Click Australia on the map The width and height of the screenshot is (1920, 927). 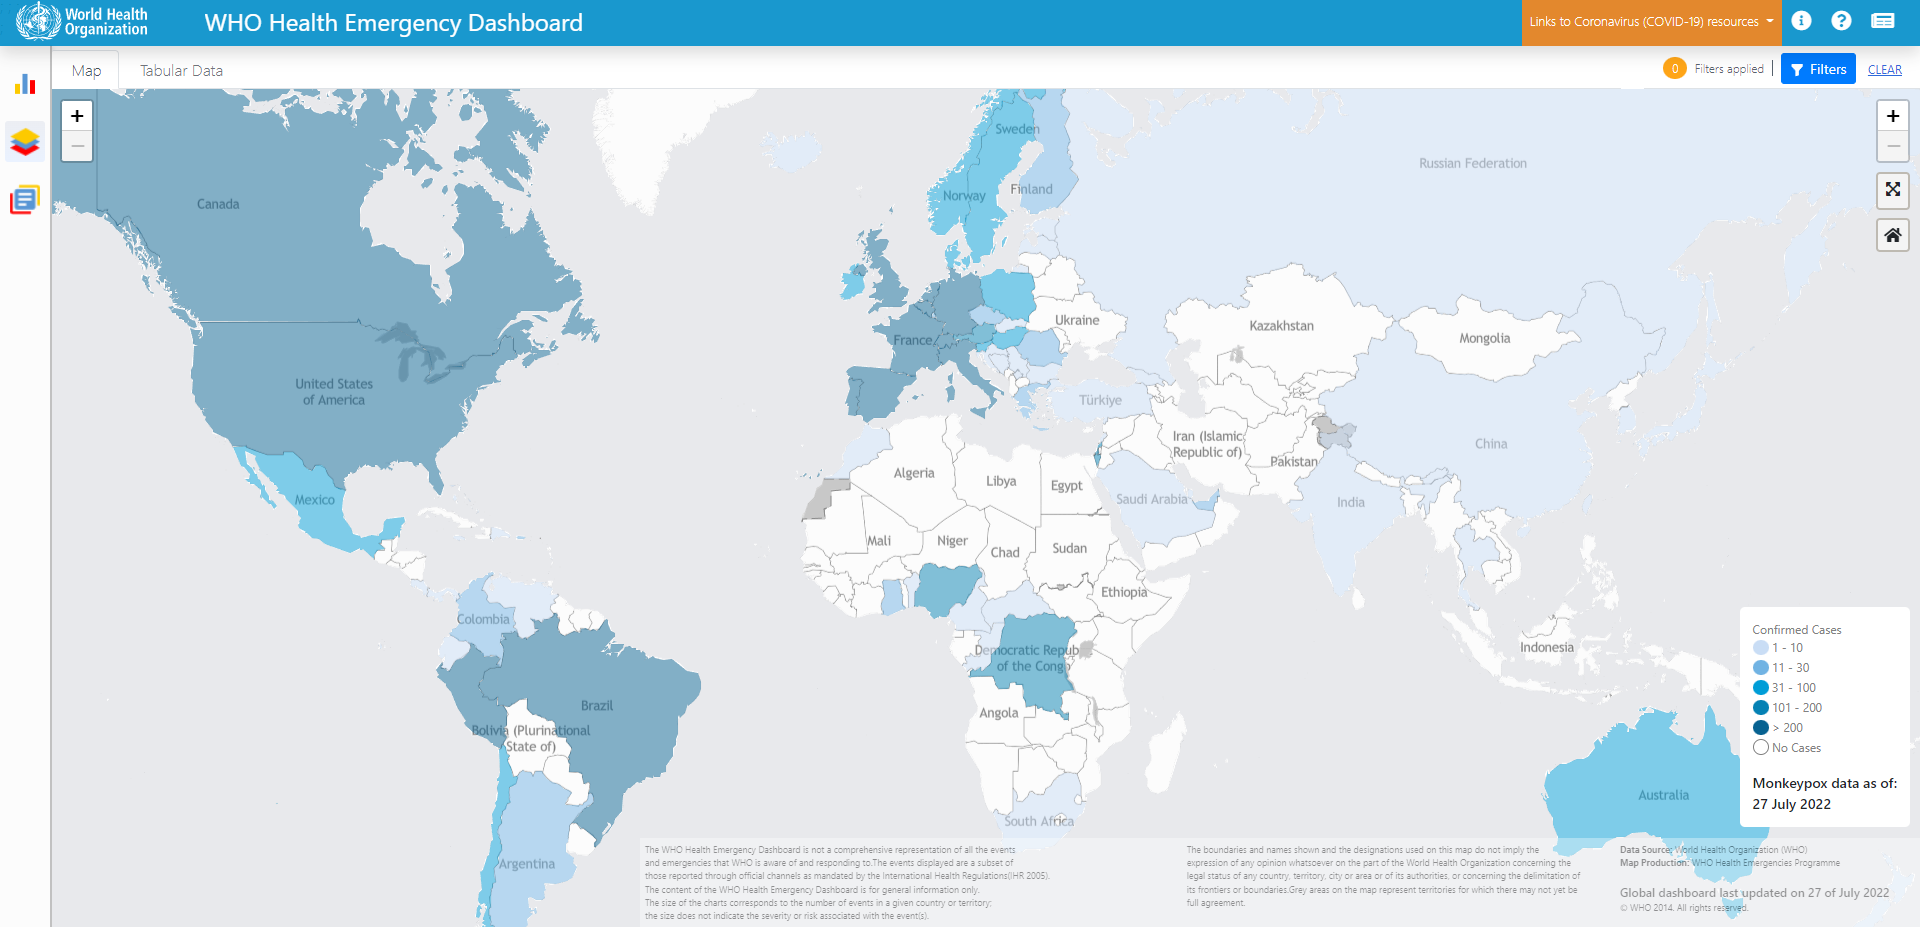click(1663, 795)
